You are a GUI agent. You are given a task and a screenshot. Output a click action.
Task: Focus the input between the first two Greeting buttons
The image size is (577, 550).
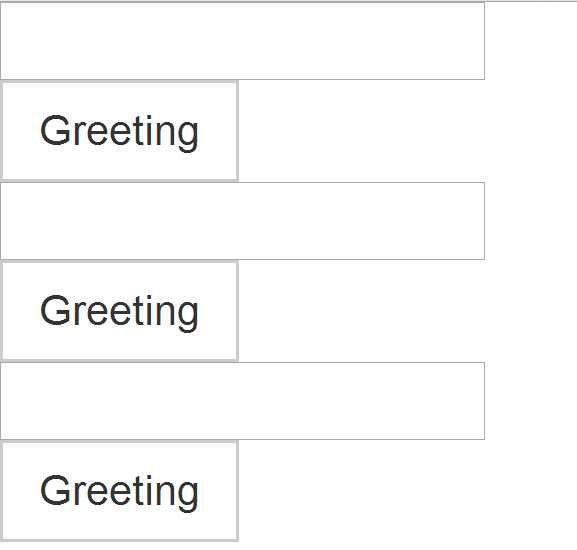[243, 221]
